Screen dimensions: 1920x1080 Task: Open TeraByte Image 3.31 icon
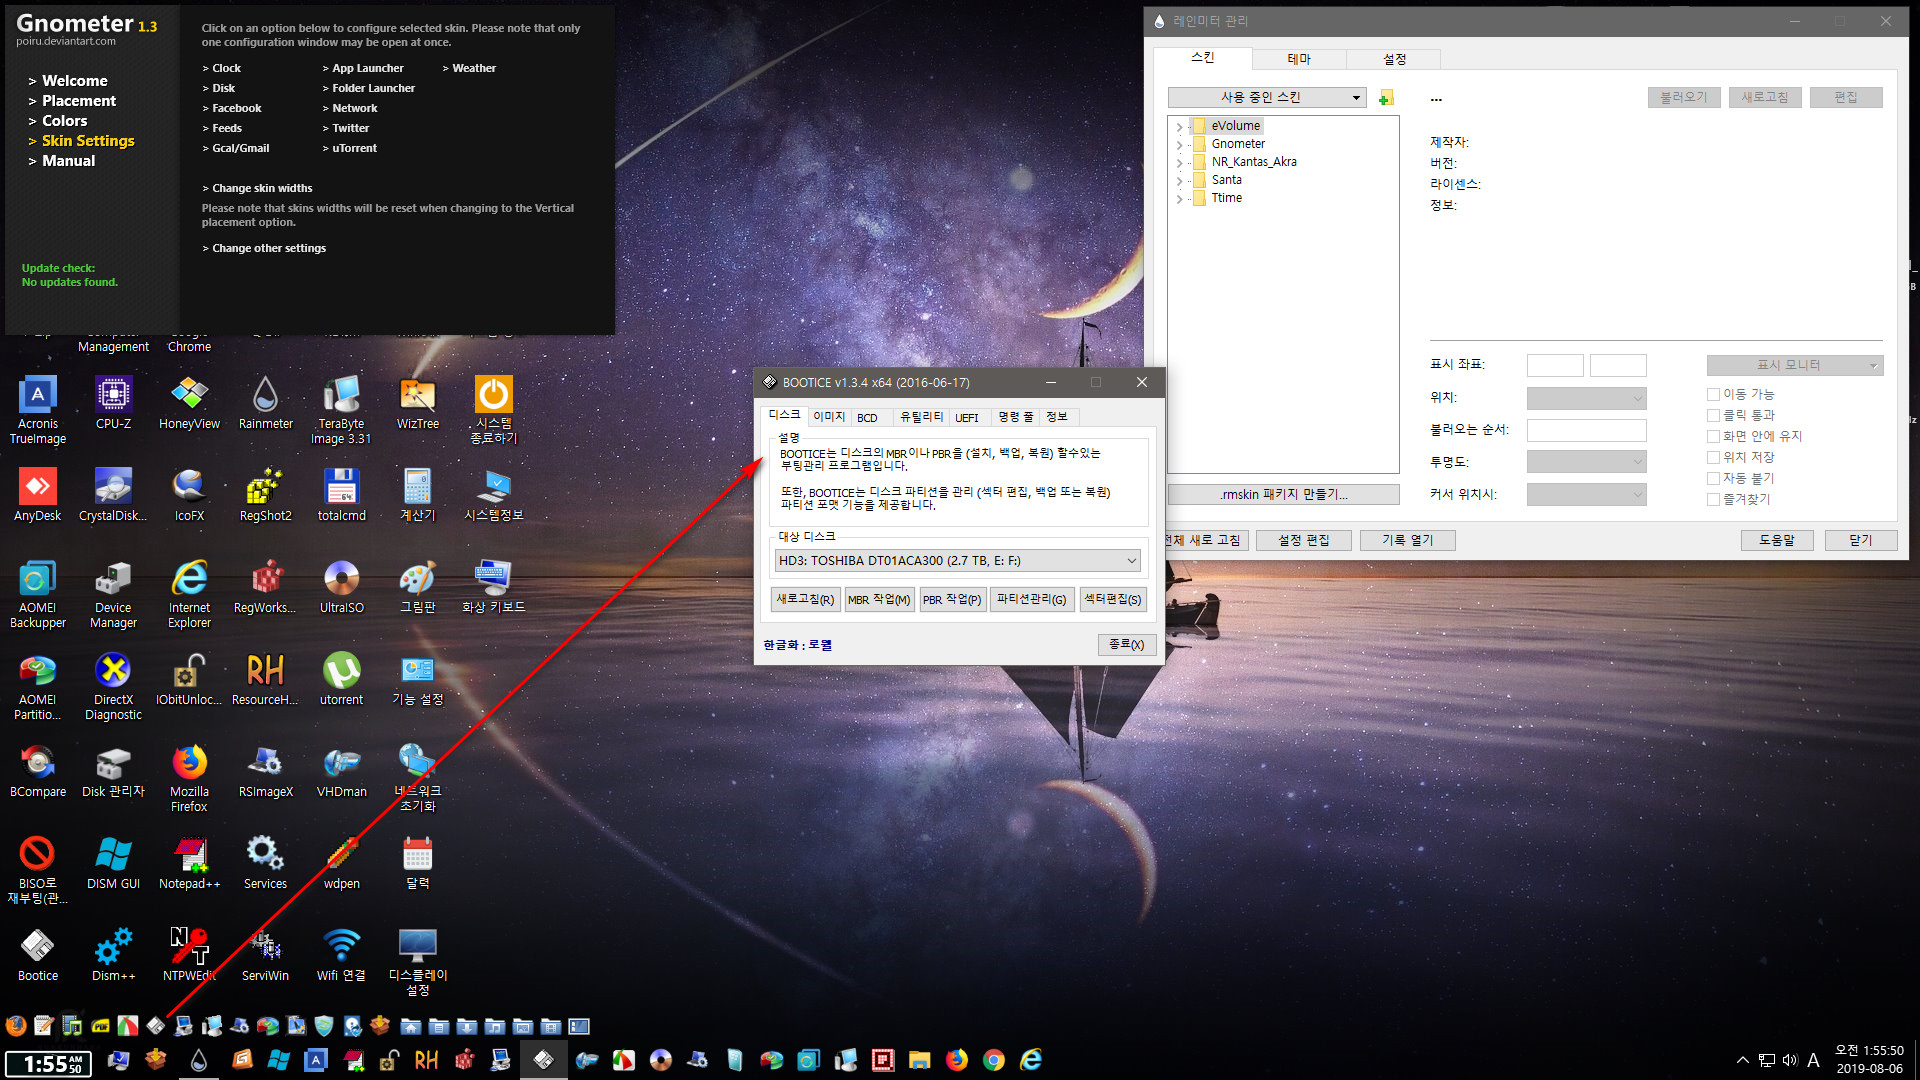coord(341,408)
